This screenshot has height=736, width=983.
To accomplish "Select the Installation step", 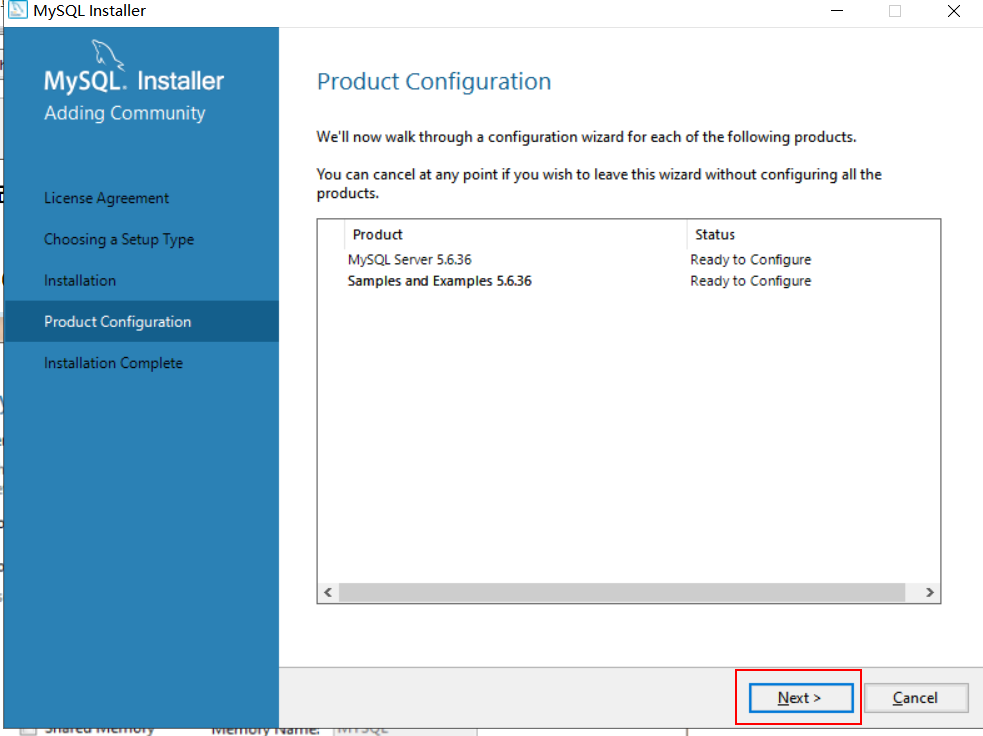I will pos(82,280).
